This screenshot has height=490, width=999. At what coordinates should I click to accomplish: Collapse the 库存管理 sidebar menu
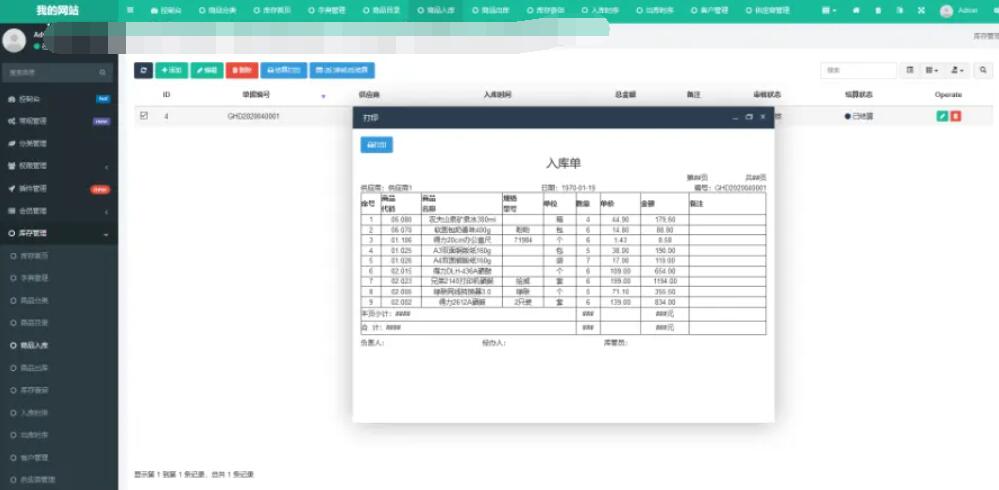(58, 233)
